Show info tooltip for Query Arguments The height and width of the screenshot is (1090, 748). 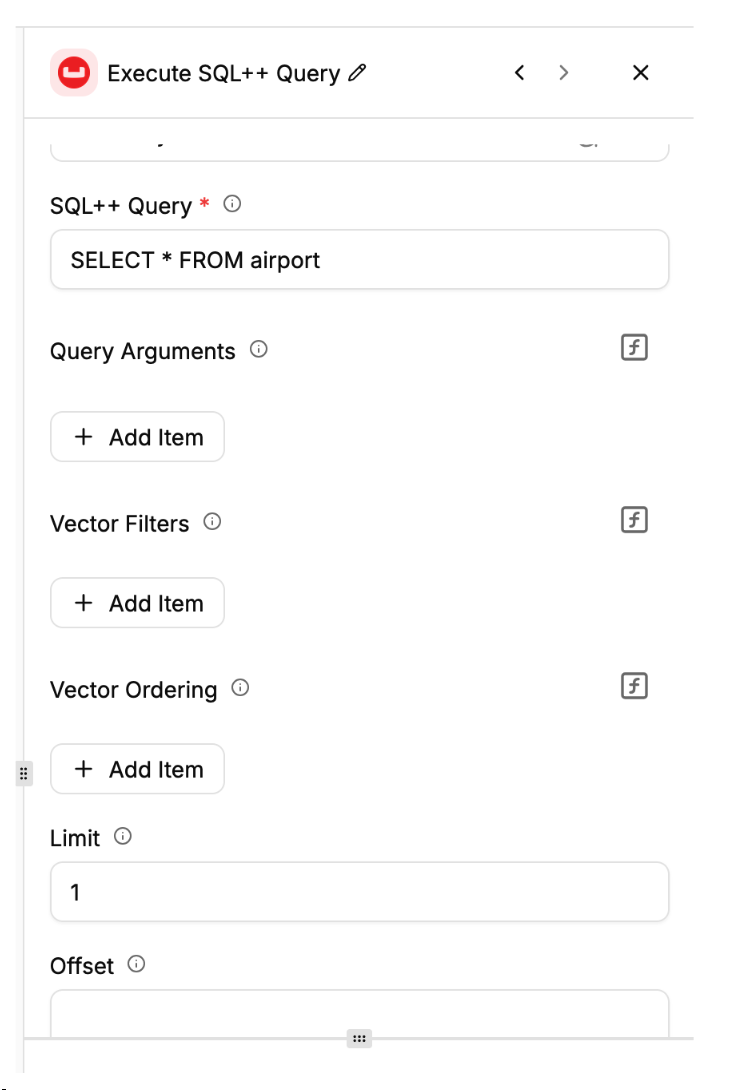pos(259,350)
